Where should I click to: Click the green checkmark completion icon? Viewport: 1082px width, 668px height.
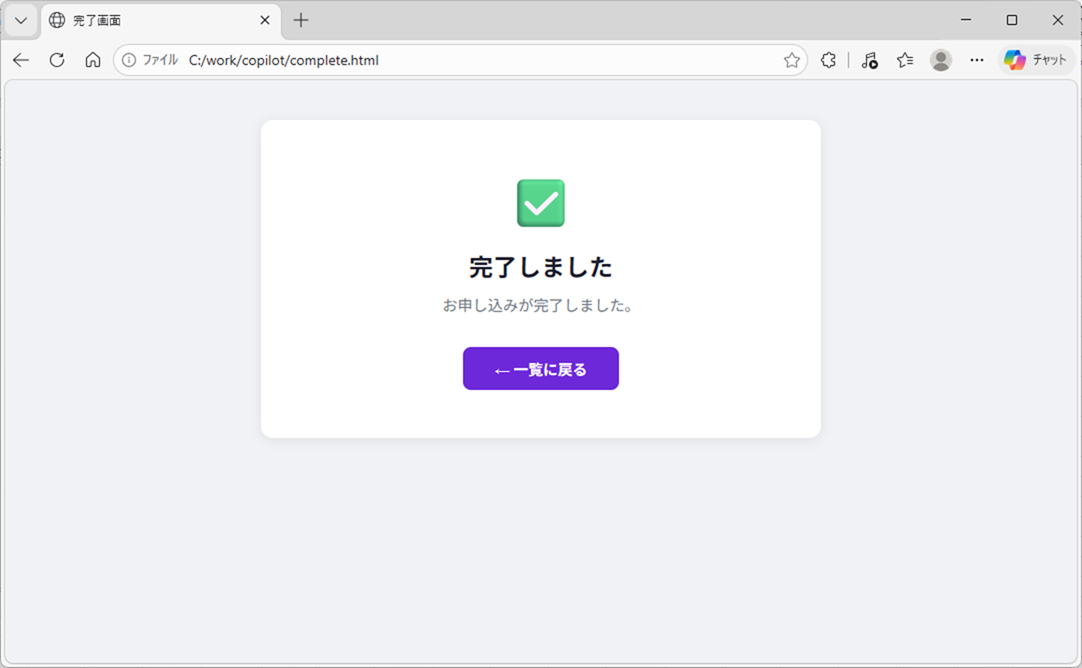[541, 203]
